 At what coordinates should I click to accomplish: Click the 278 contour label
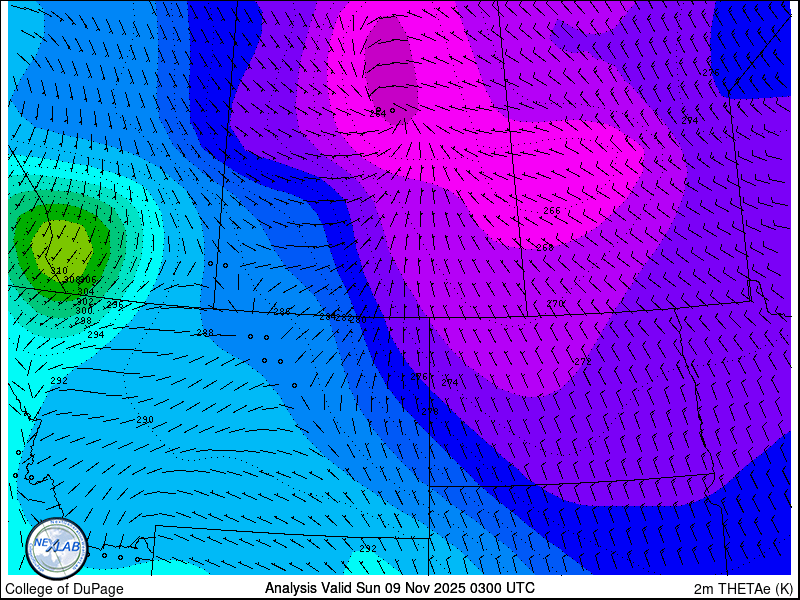tap(430, 411)
